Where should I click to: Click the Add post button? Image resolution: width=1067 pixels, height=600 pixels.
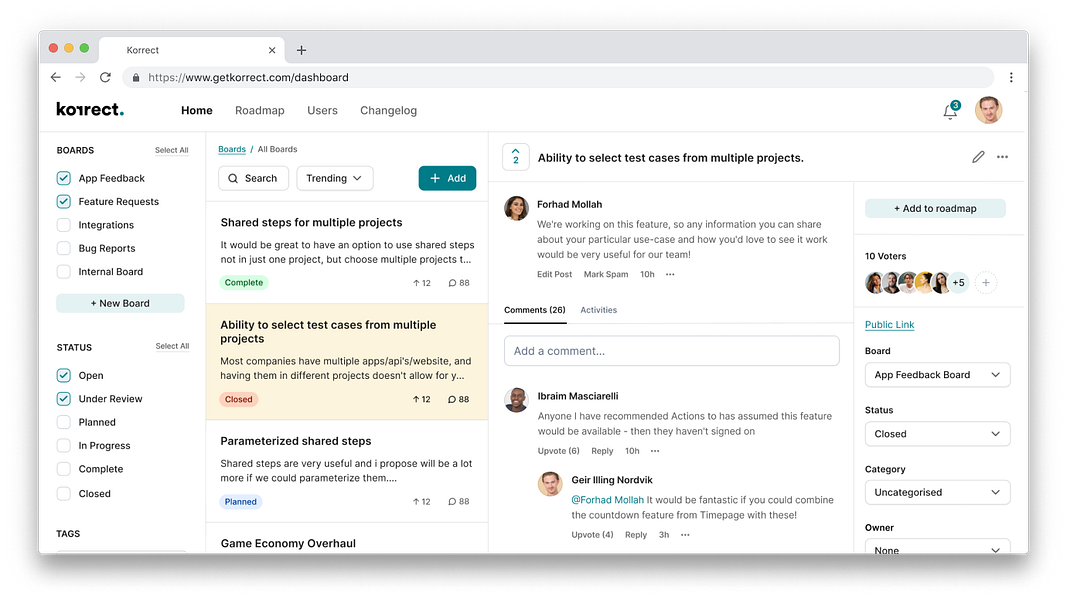[447, 178]
